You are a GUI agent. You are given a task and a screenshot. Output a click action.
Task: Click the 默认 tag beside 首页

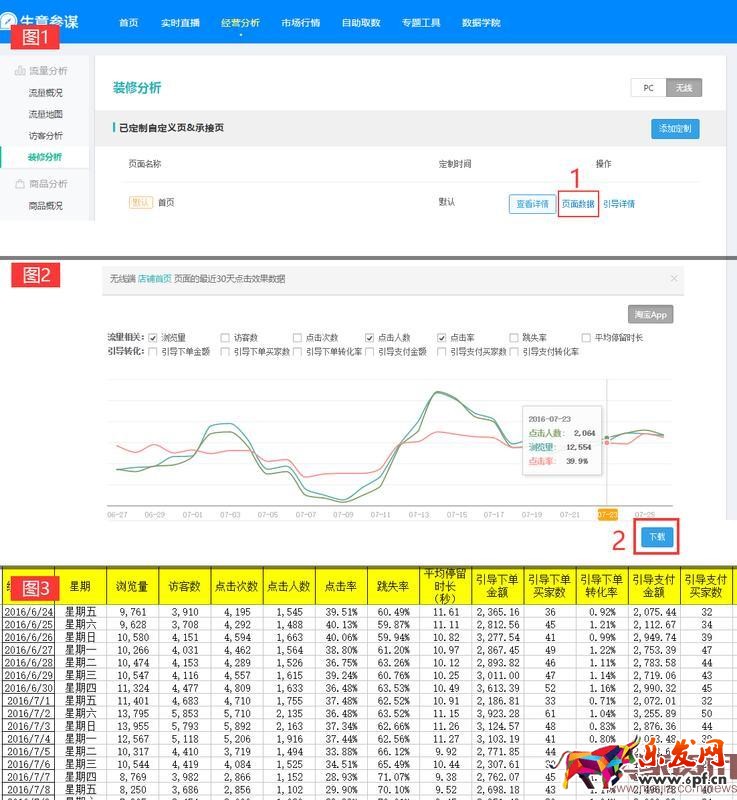tap(141, 202)
